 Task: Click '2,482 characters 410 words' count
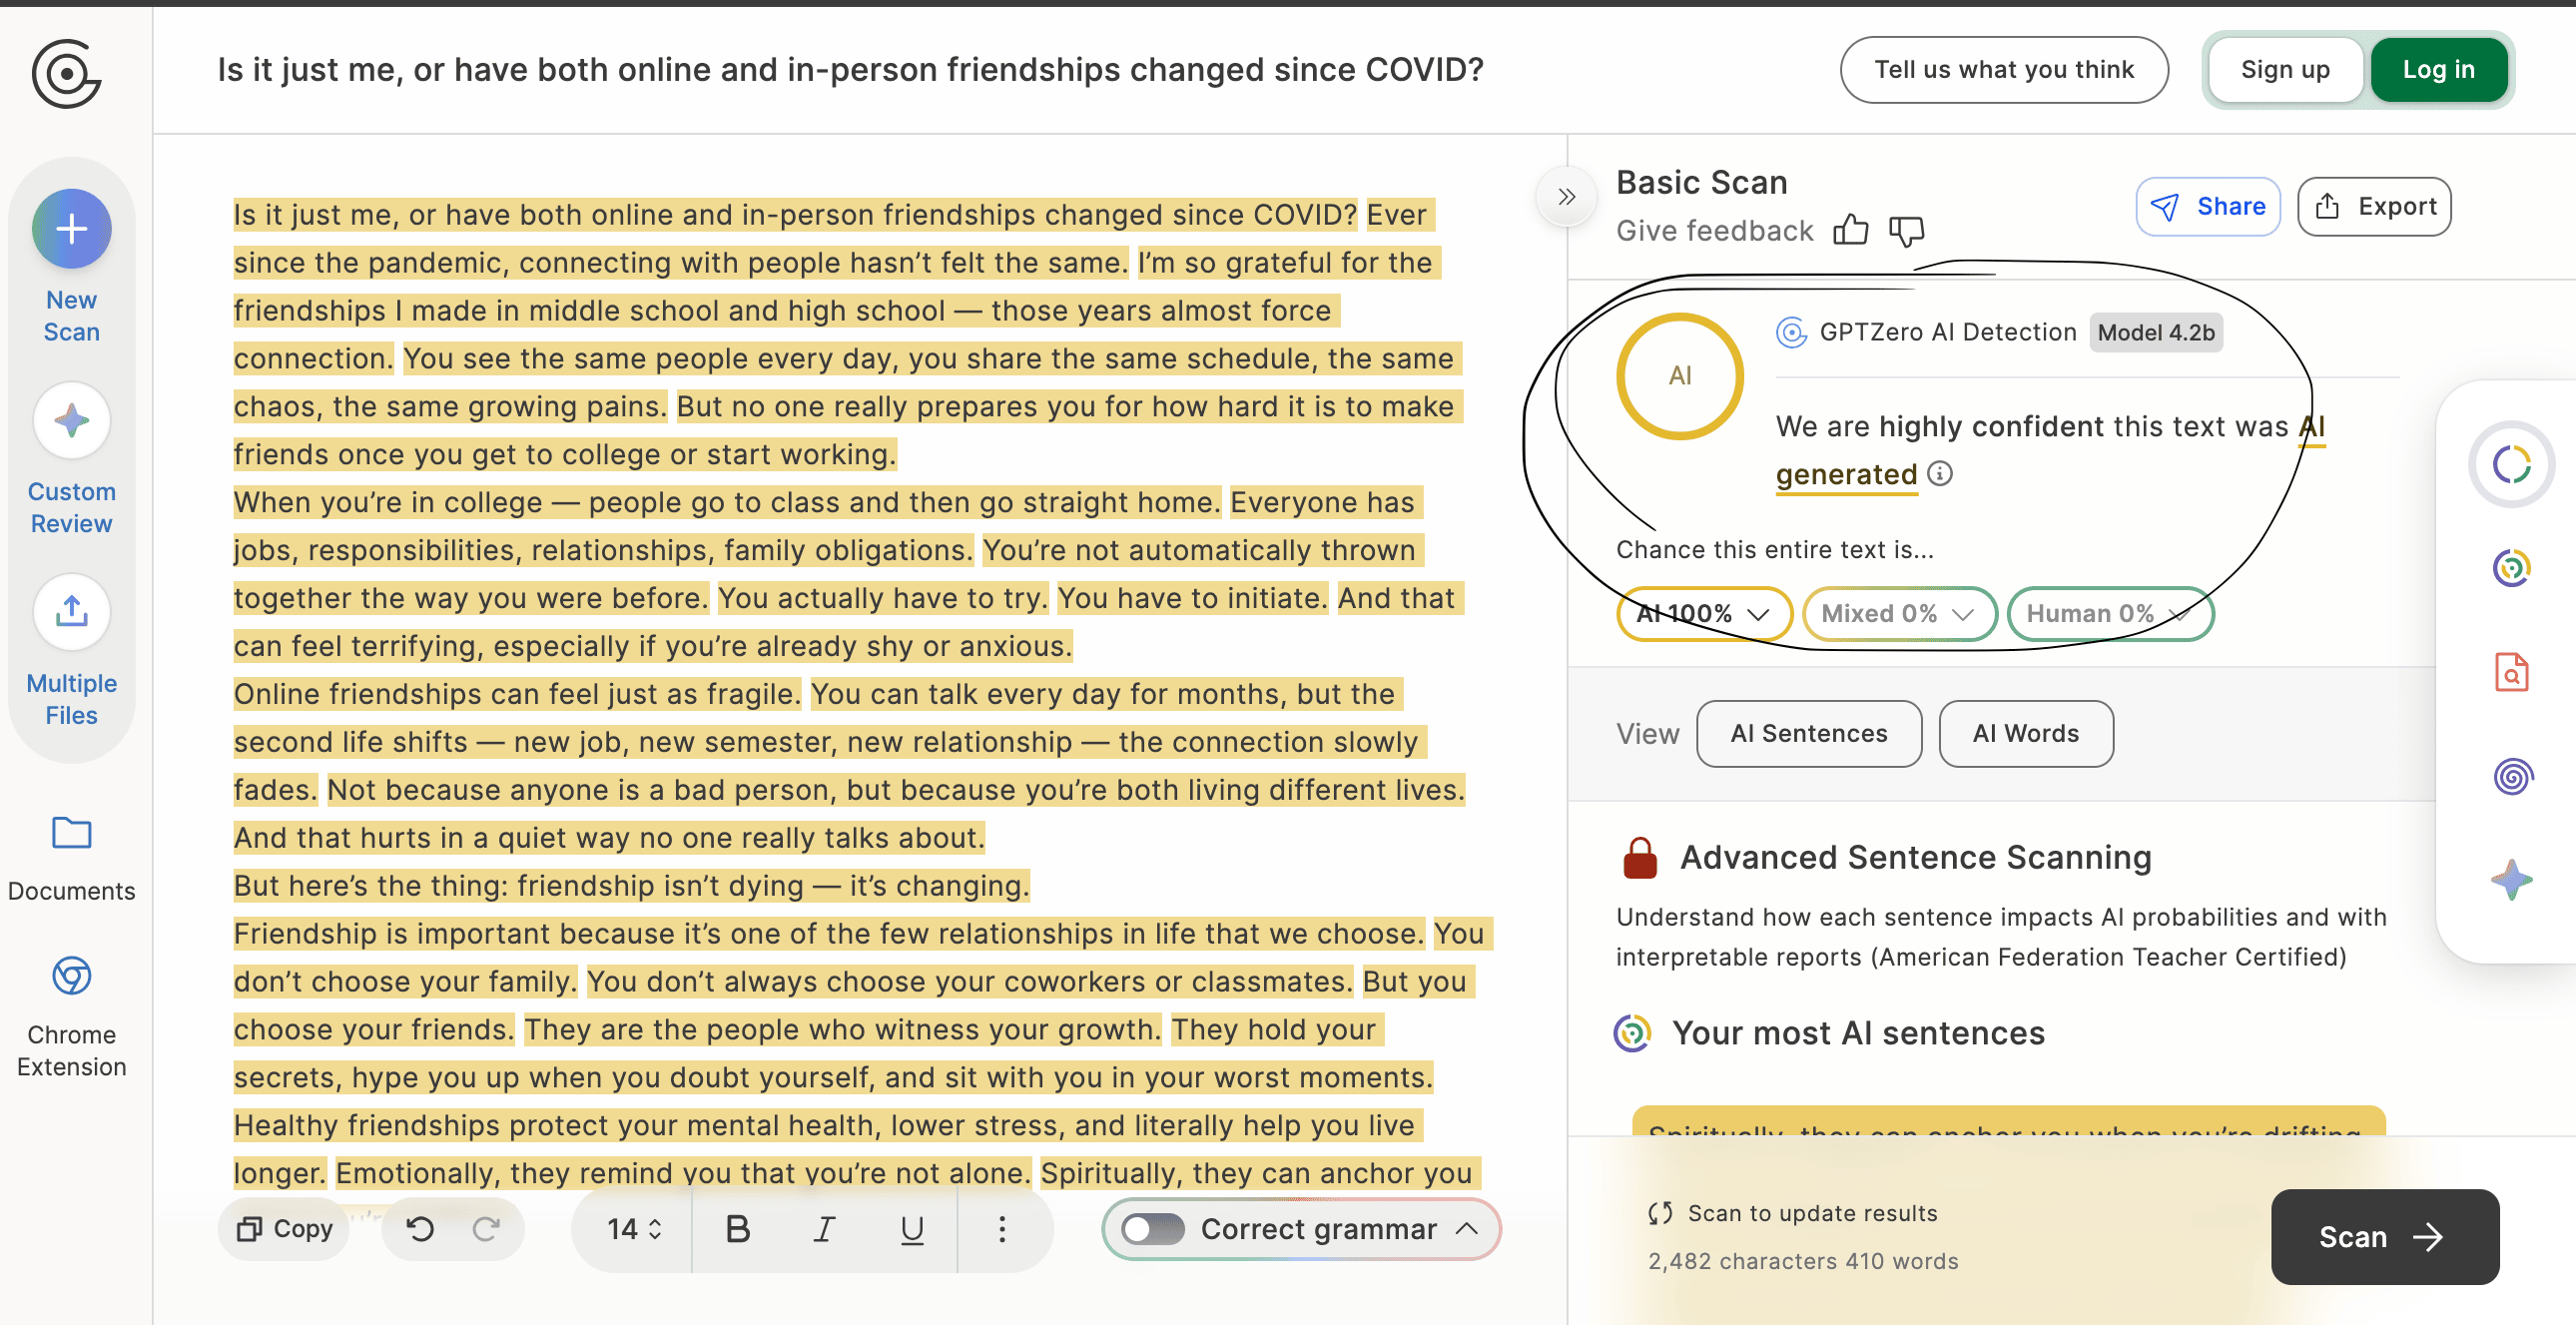1802,1261
